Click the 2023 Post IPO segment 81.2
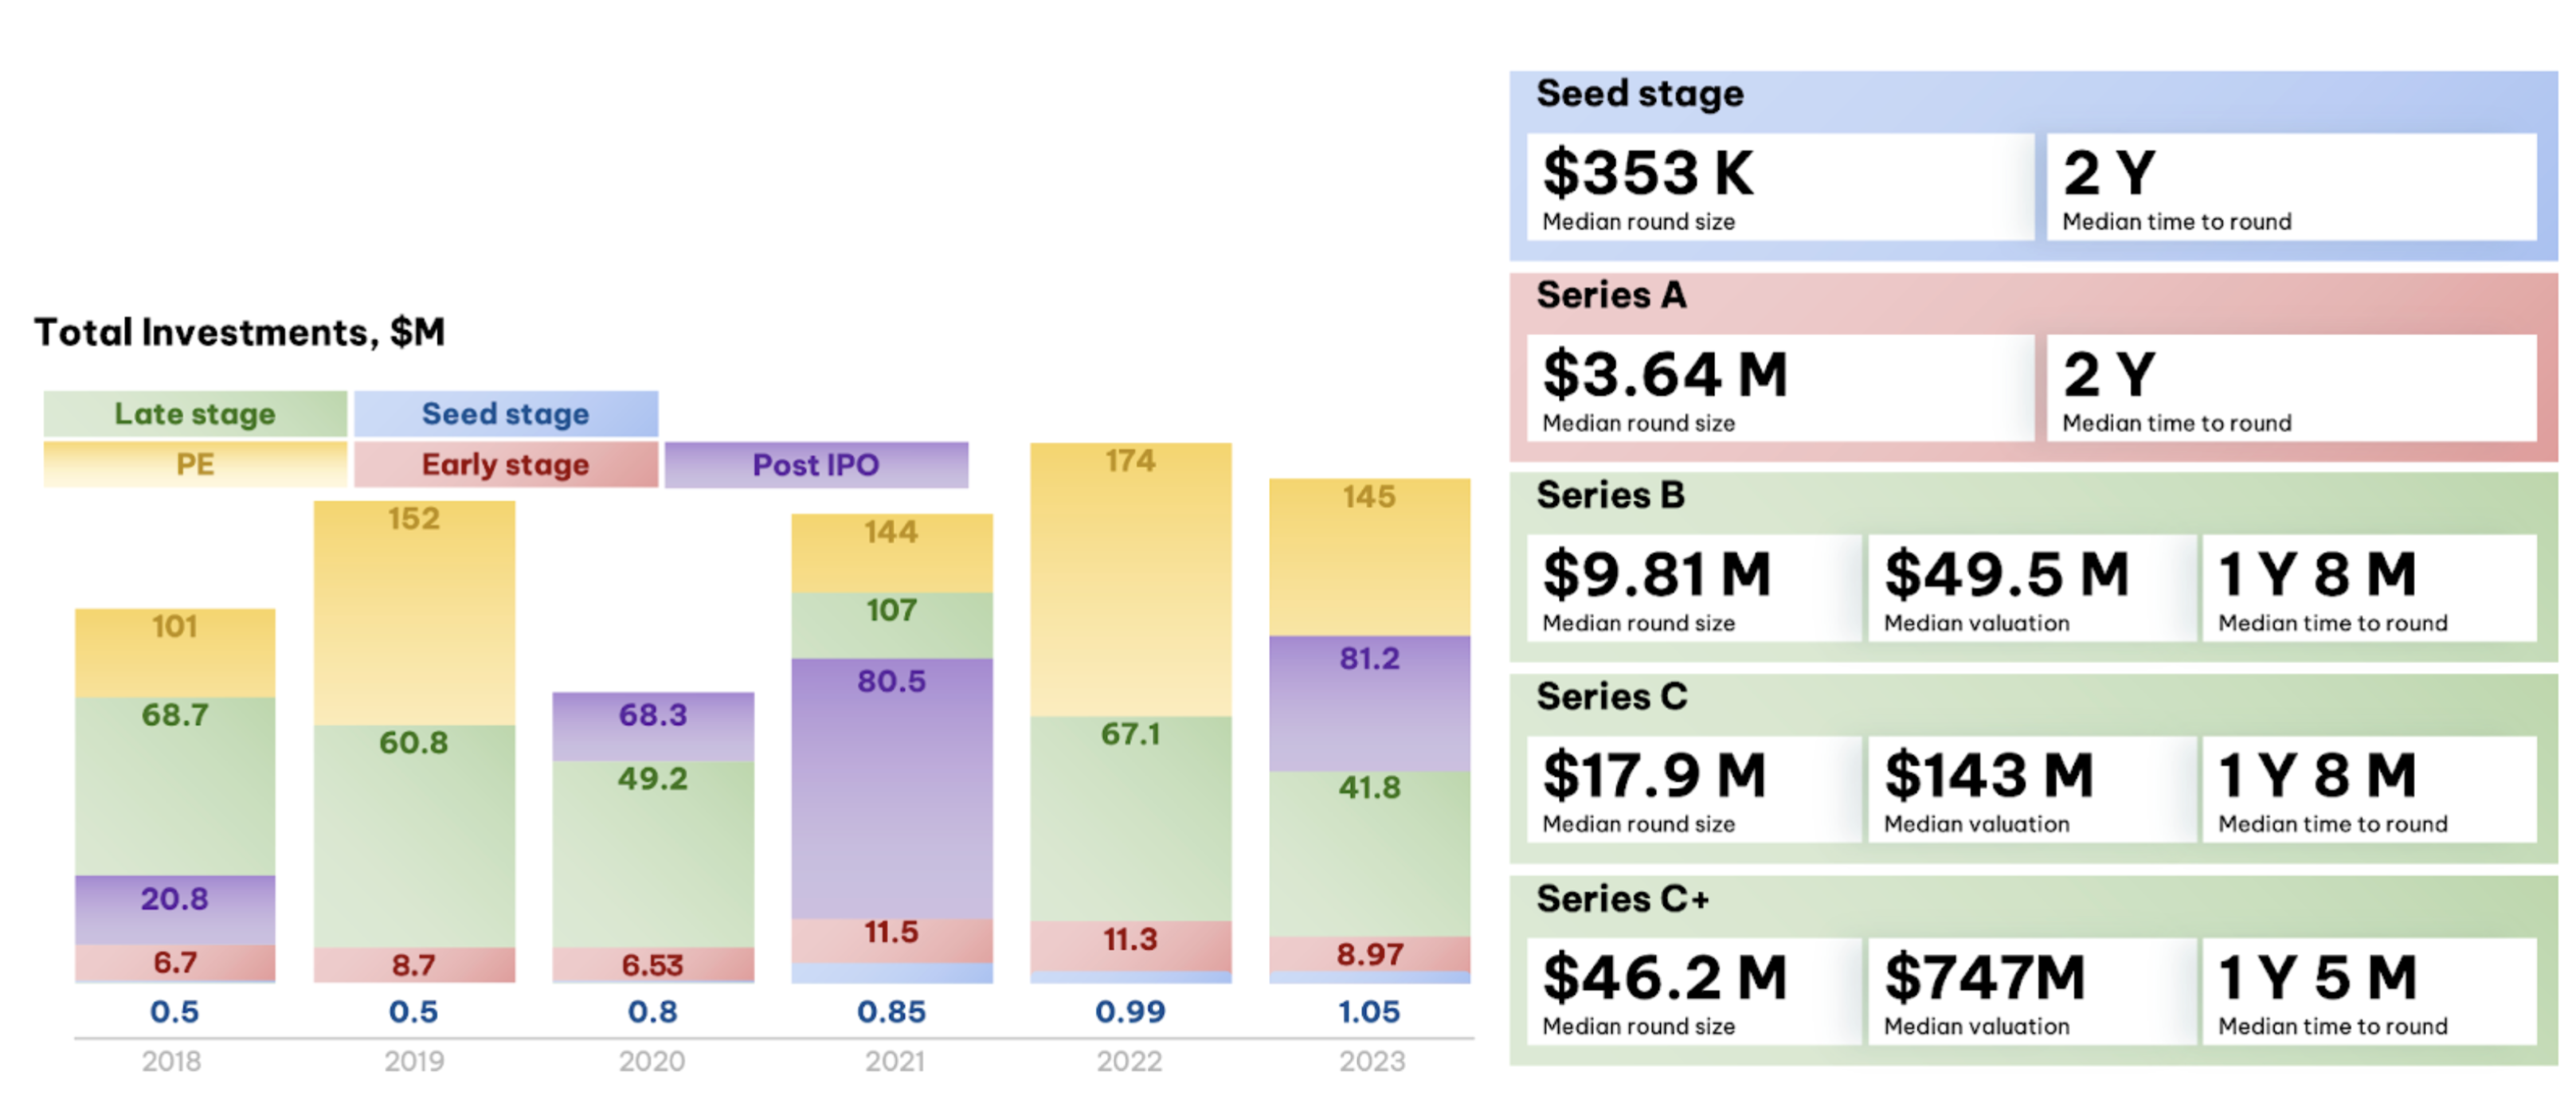This screenshot has height=1107, width=2576. click(x=1370, y=702)
